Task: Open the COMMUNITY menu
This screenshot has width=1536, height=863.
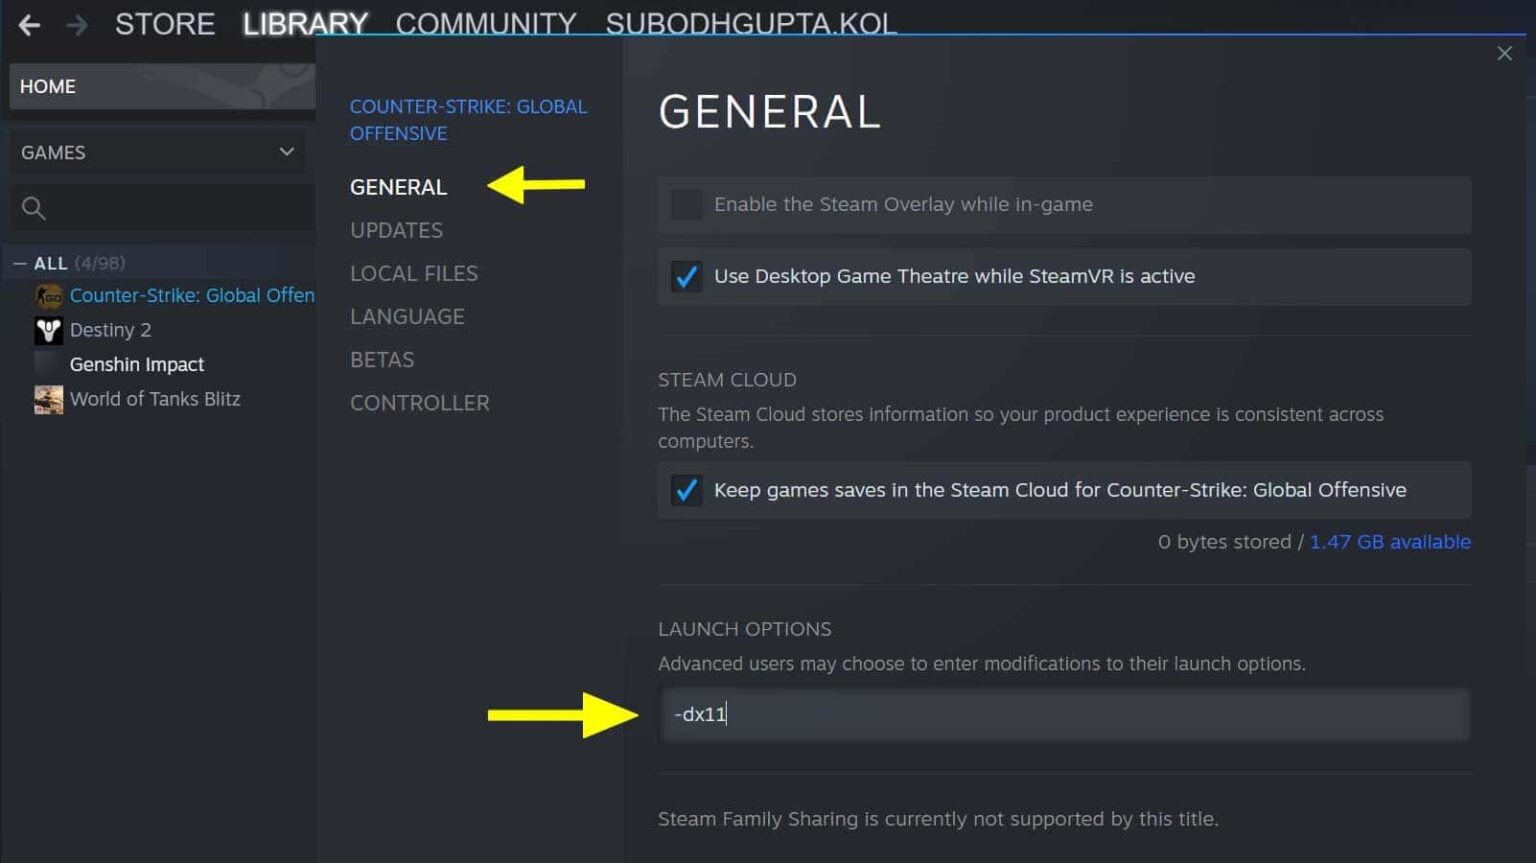Action: click(486, 23)
